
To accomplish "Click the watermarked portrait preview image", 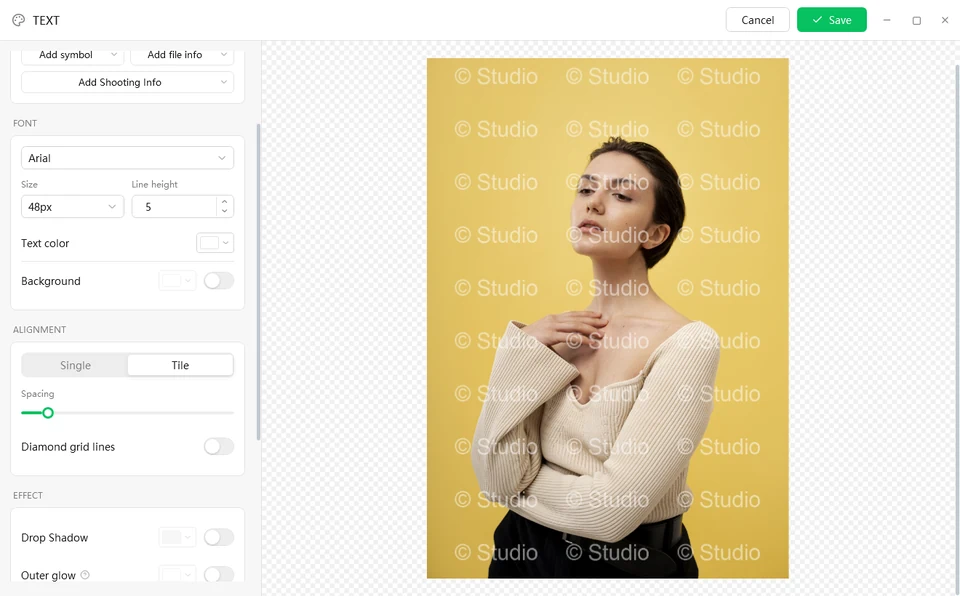I will tap(607, 318).
